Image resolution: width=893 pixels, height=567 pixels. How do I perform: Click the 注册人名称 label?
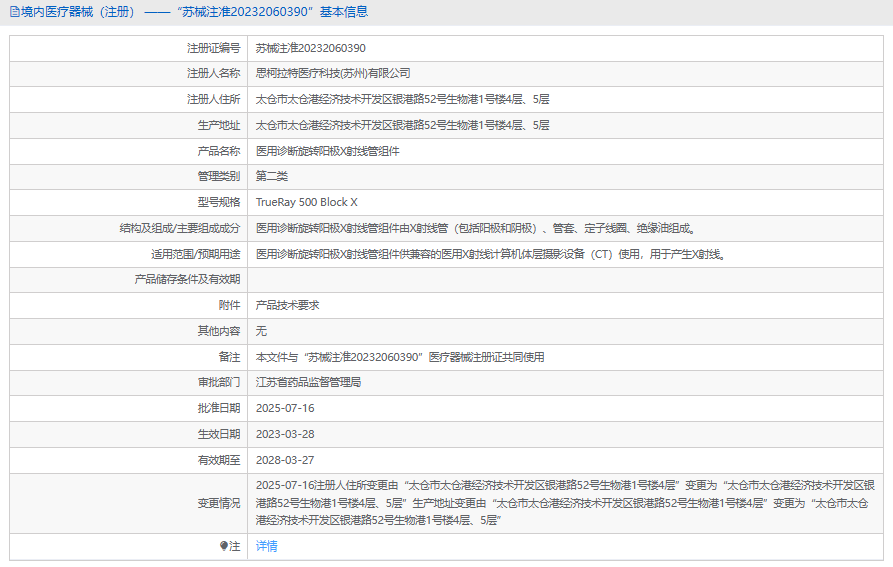214,73
